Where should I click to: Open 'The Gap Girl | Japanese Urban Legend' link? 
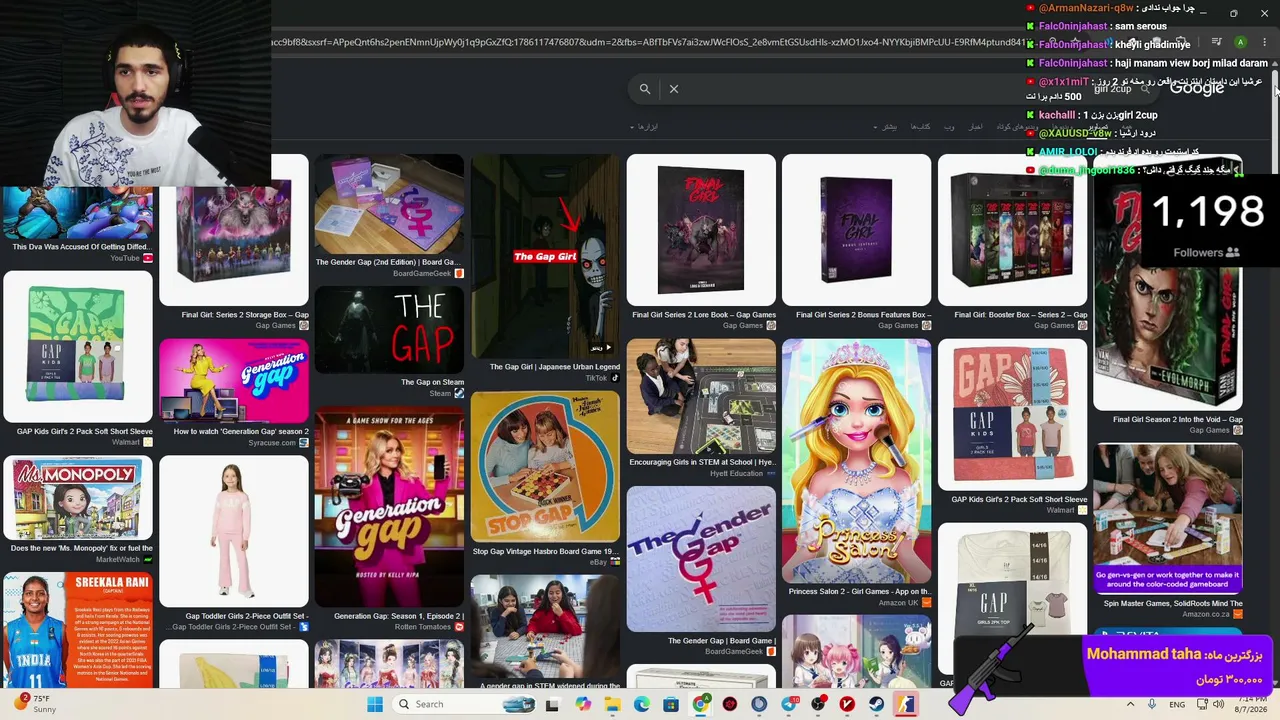coord(555,367)
